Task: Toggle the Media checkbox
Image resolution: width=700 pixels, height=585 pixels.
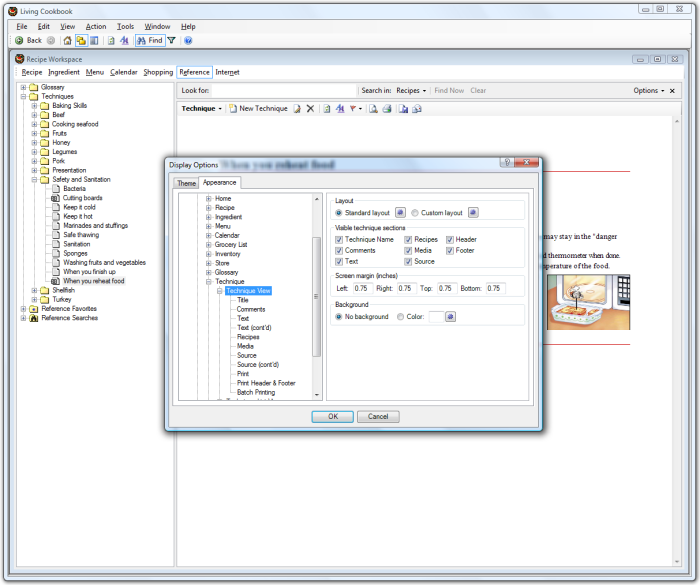Action: (408, 251)
